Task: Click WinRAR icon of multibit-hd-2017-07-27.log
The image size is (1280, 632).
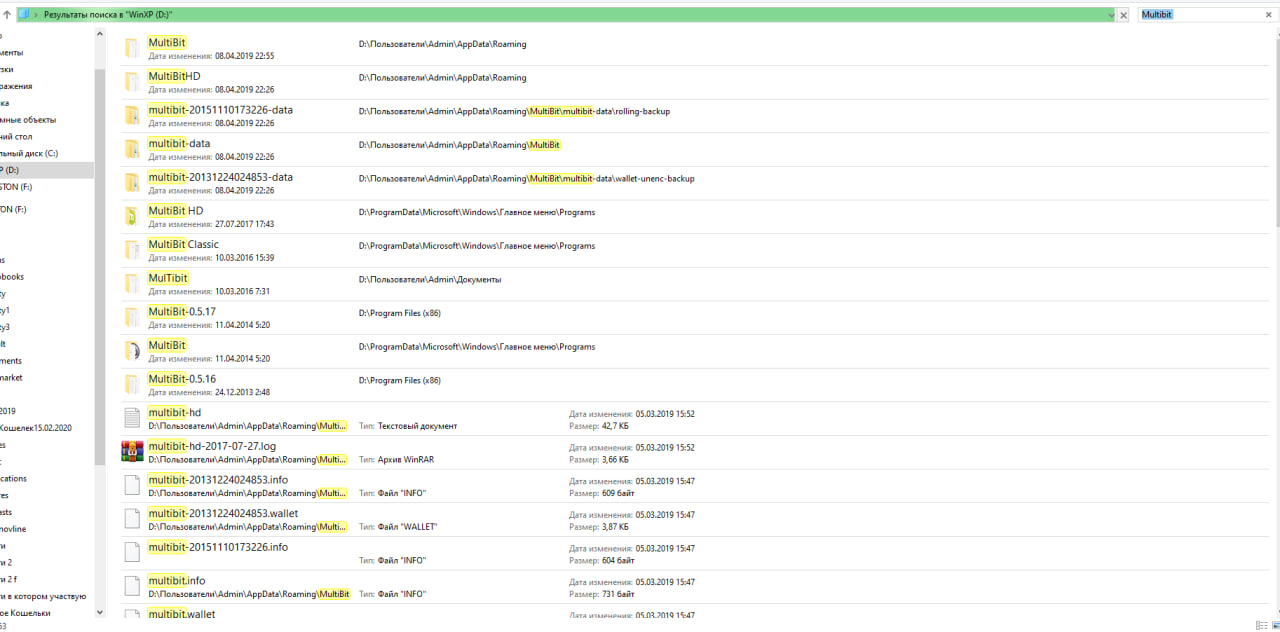Action: click(x=132, y=451)
